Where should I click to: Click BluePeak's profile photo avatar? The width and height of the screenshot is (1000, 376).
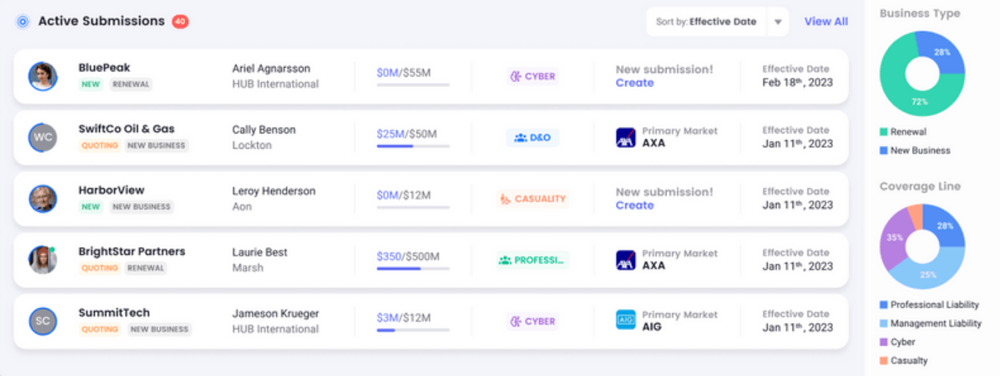pos(43,76)
